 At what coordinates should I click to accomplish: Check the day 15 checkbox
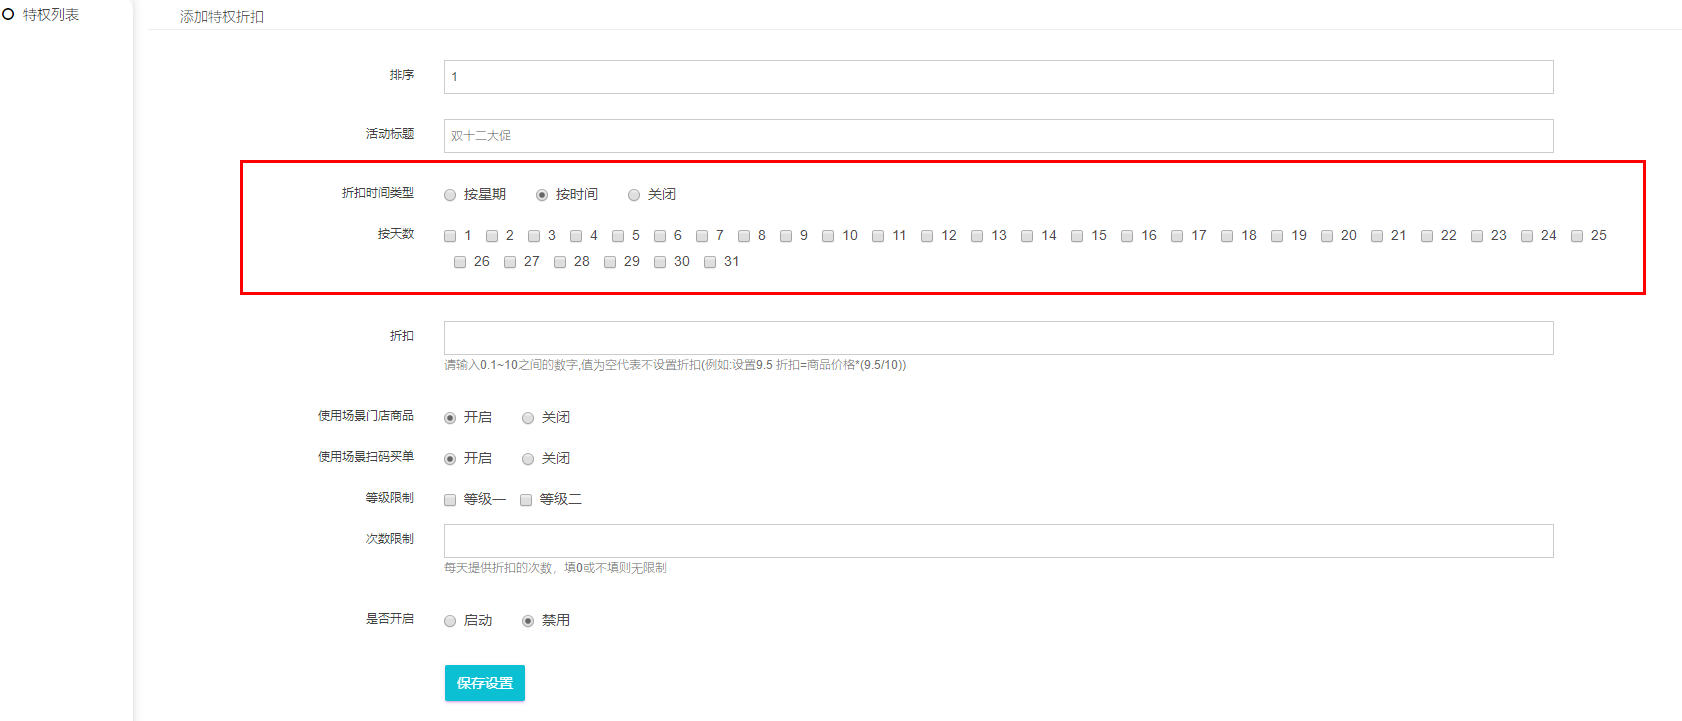[x=1077, y=236]
